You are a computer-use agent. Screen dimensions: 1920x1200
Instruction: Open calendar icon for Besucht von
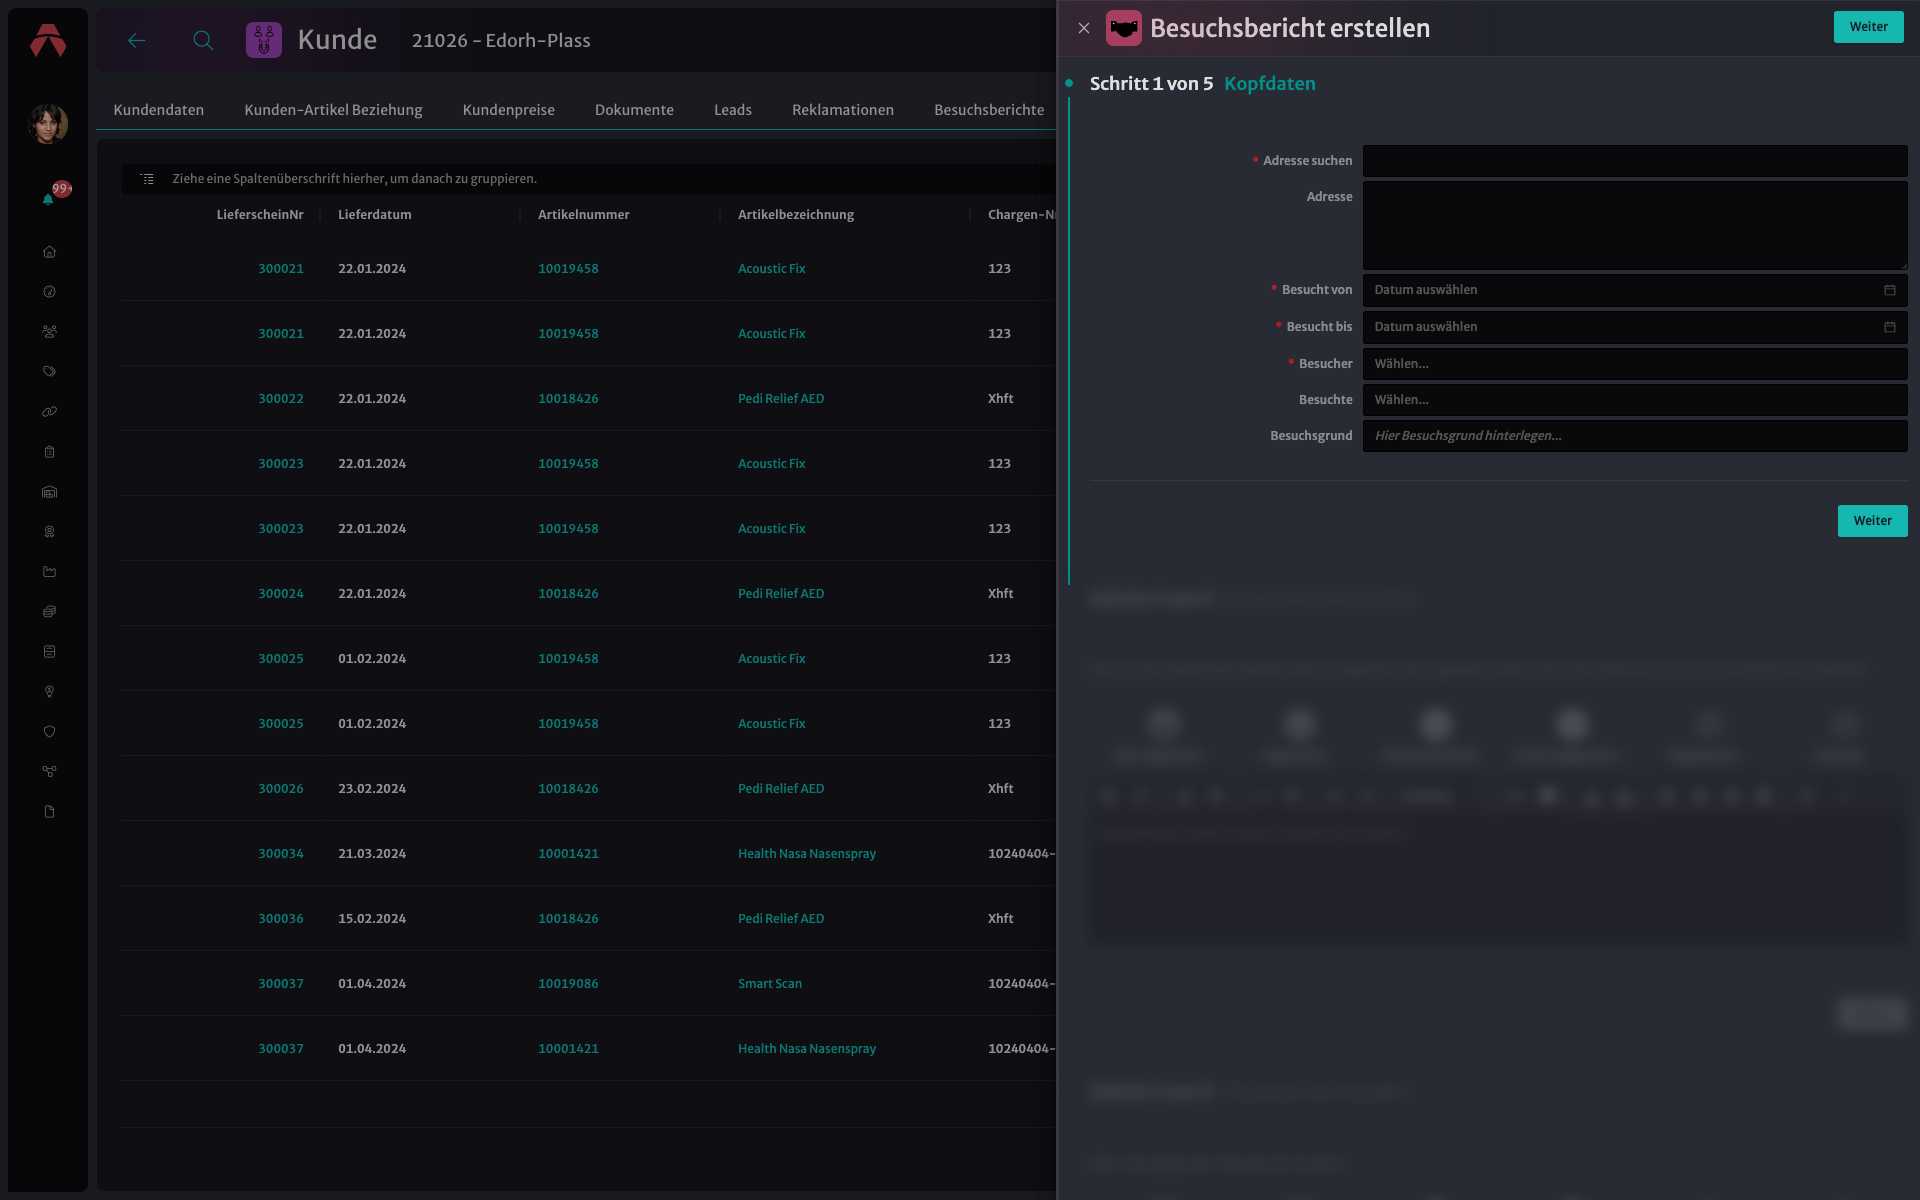1890,290
